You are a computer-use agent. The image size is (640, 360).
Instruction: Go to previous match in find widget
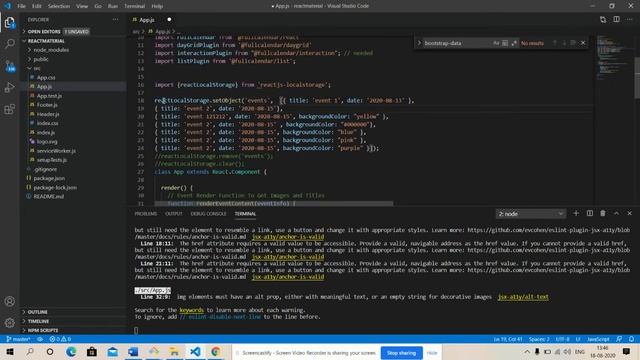(554, 43)
